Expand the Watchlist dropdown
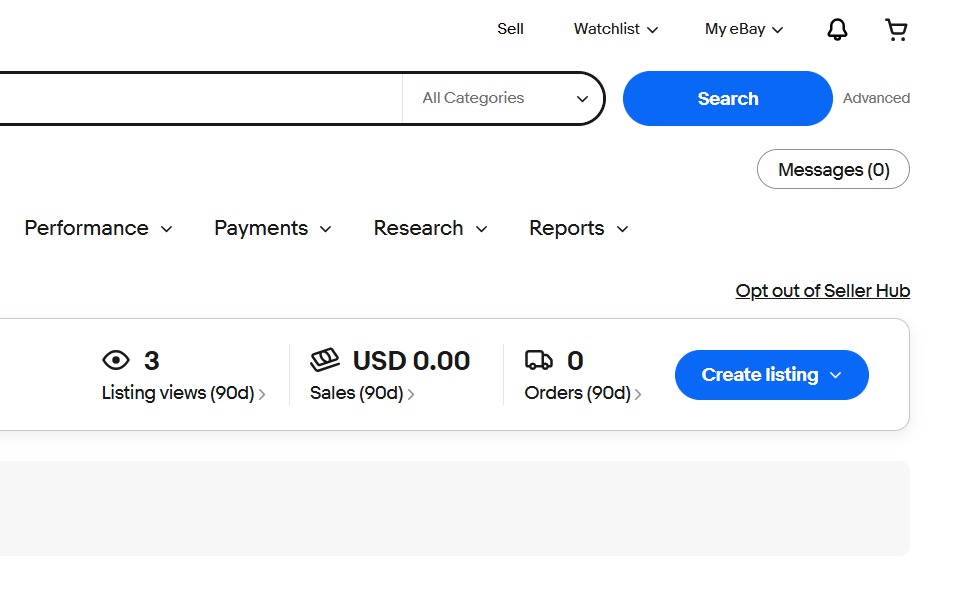 [616, 29]
